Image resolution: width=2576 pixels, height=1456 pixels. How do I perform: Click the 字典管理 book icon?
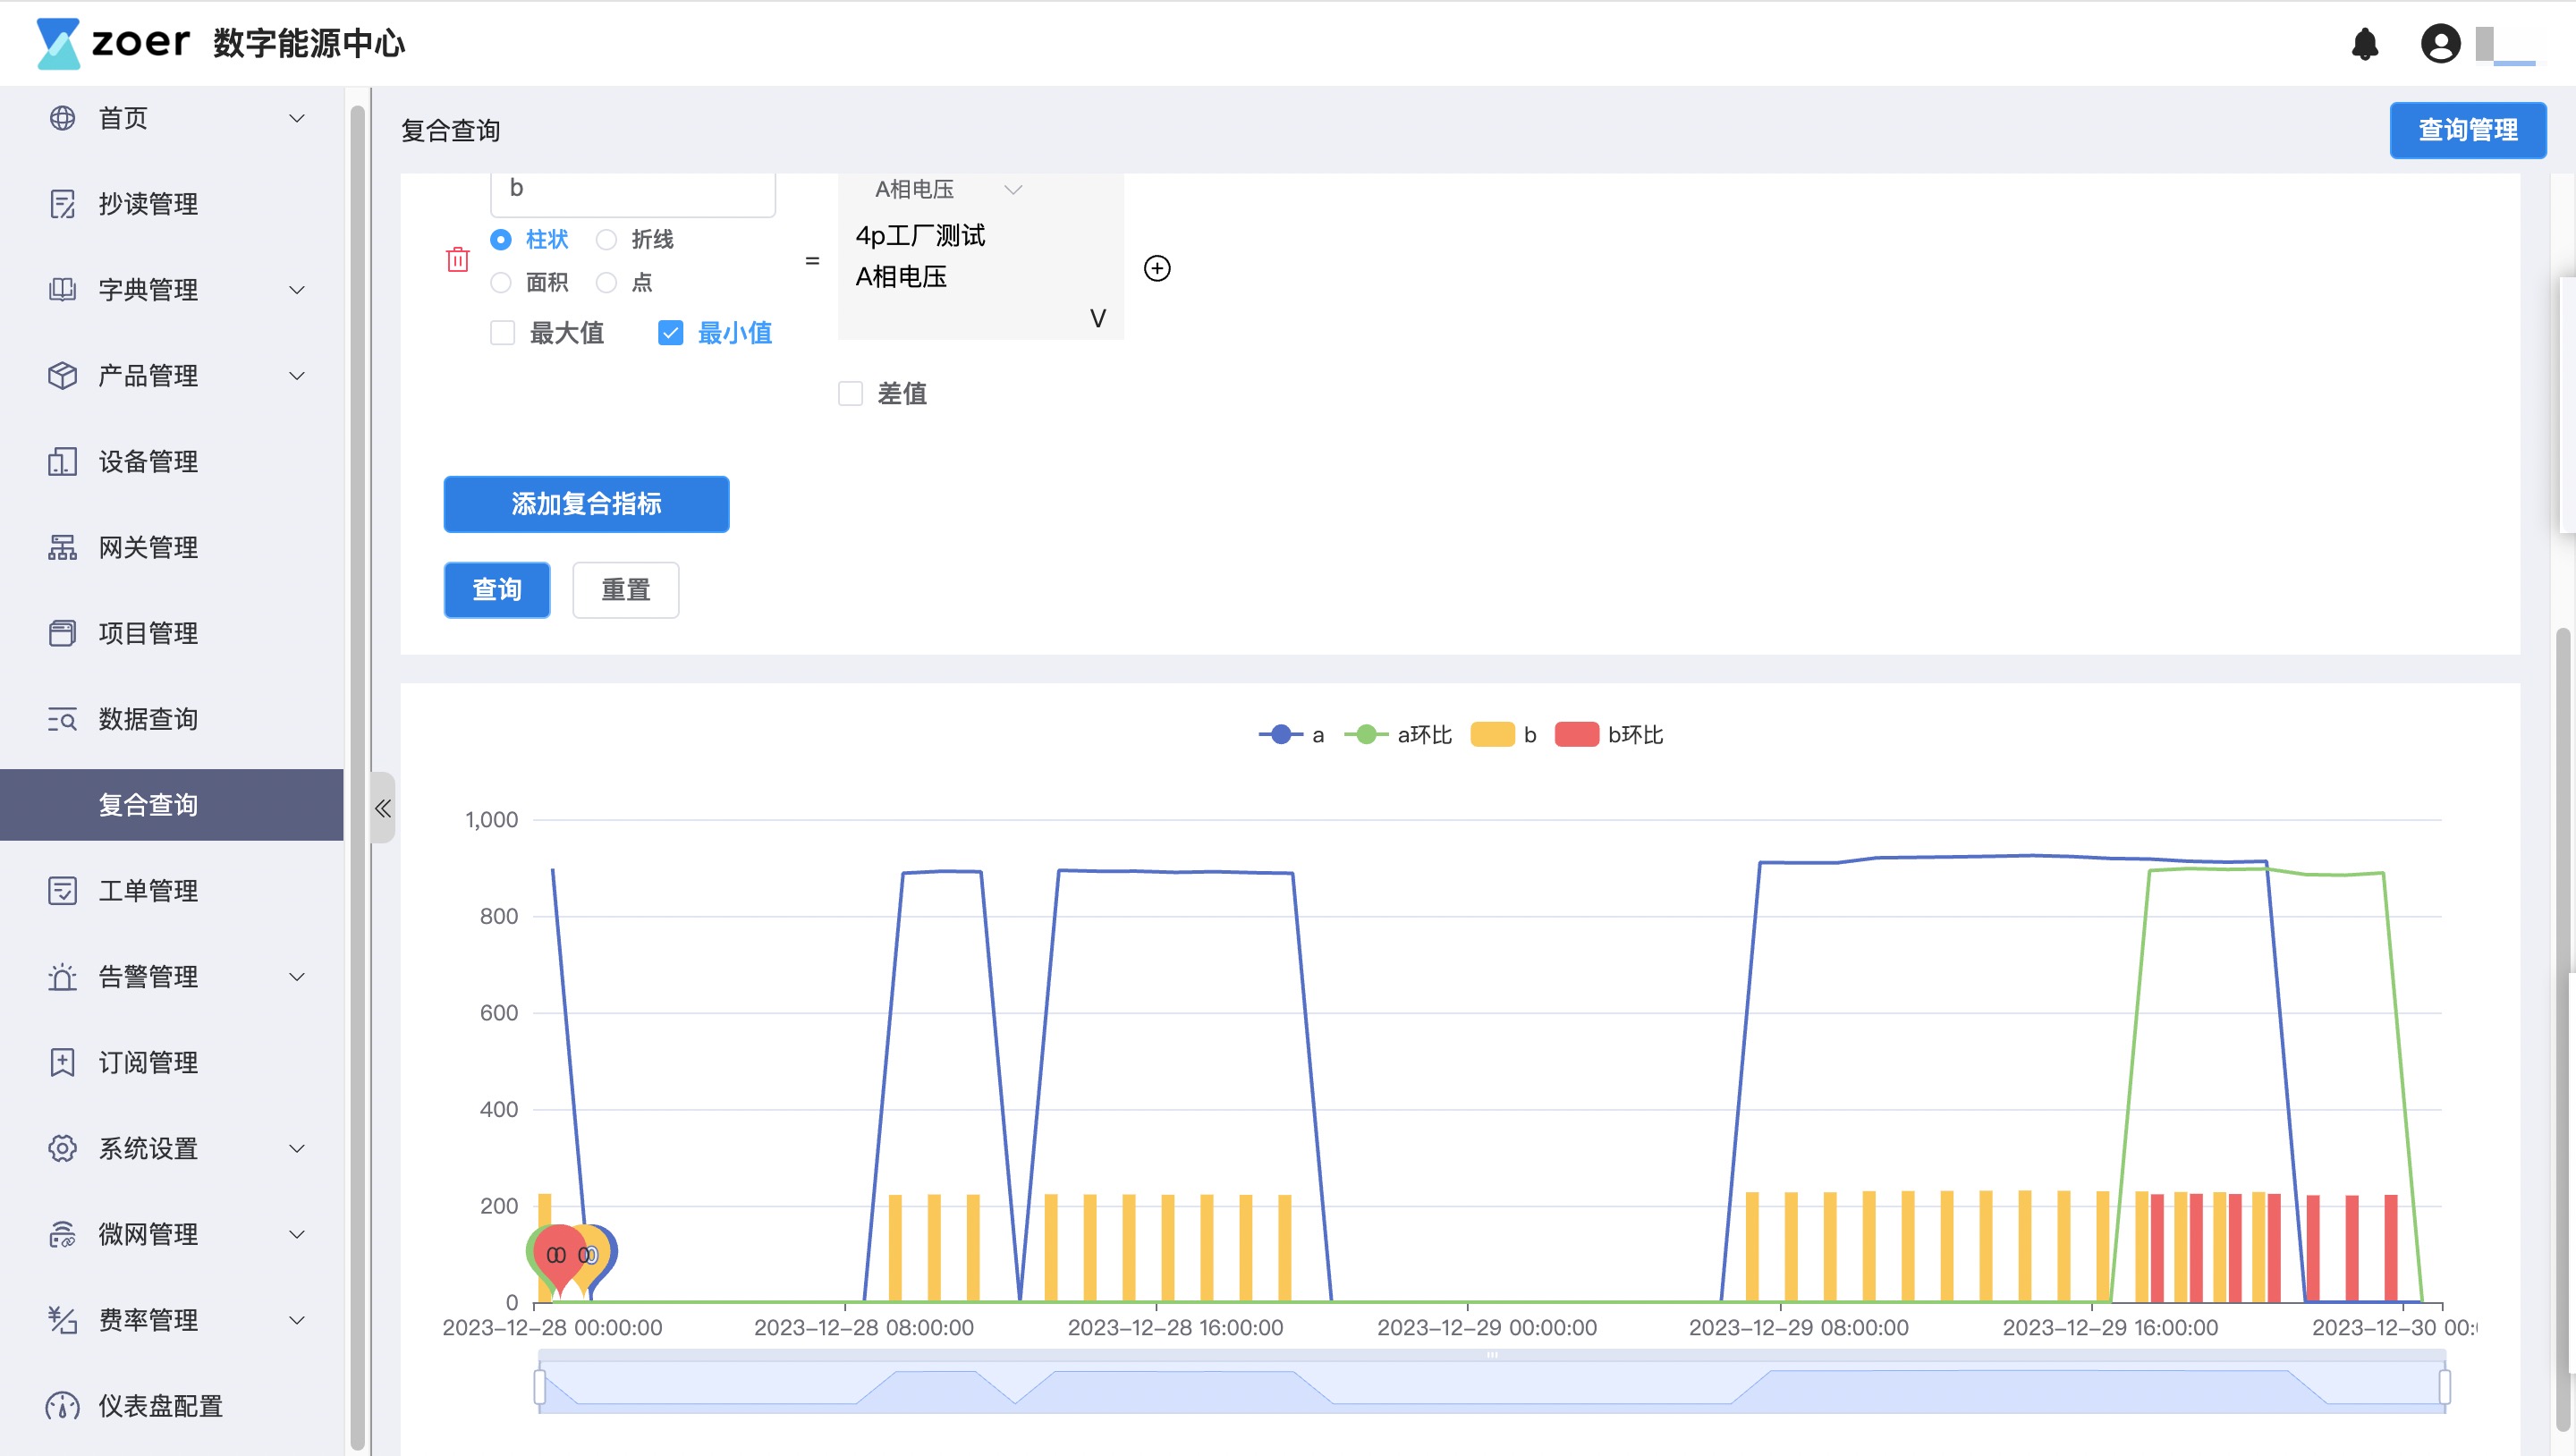click(x=62, y=290)
